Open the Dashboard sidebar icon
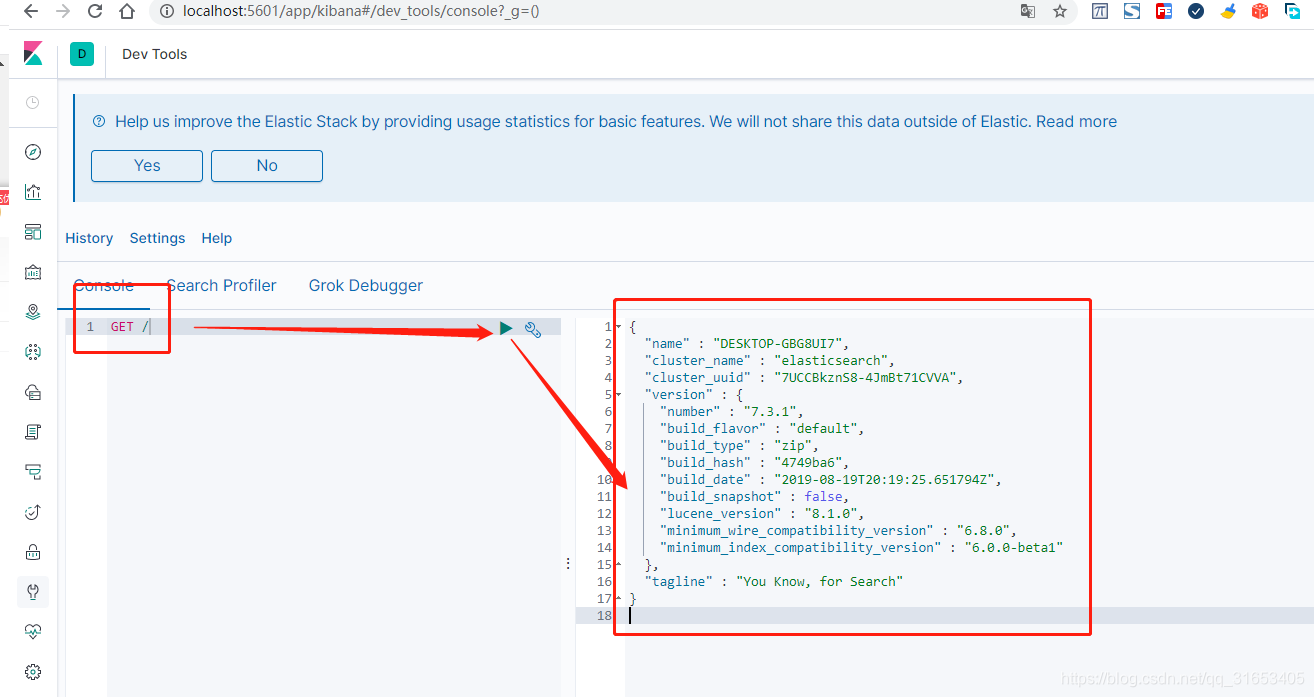The image size is (1314, 697). point(33,232)
